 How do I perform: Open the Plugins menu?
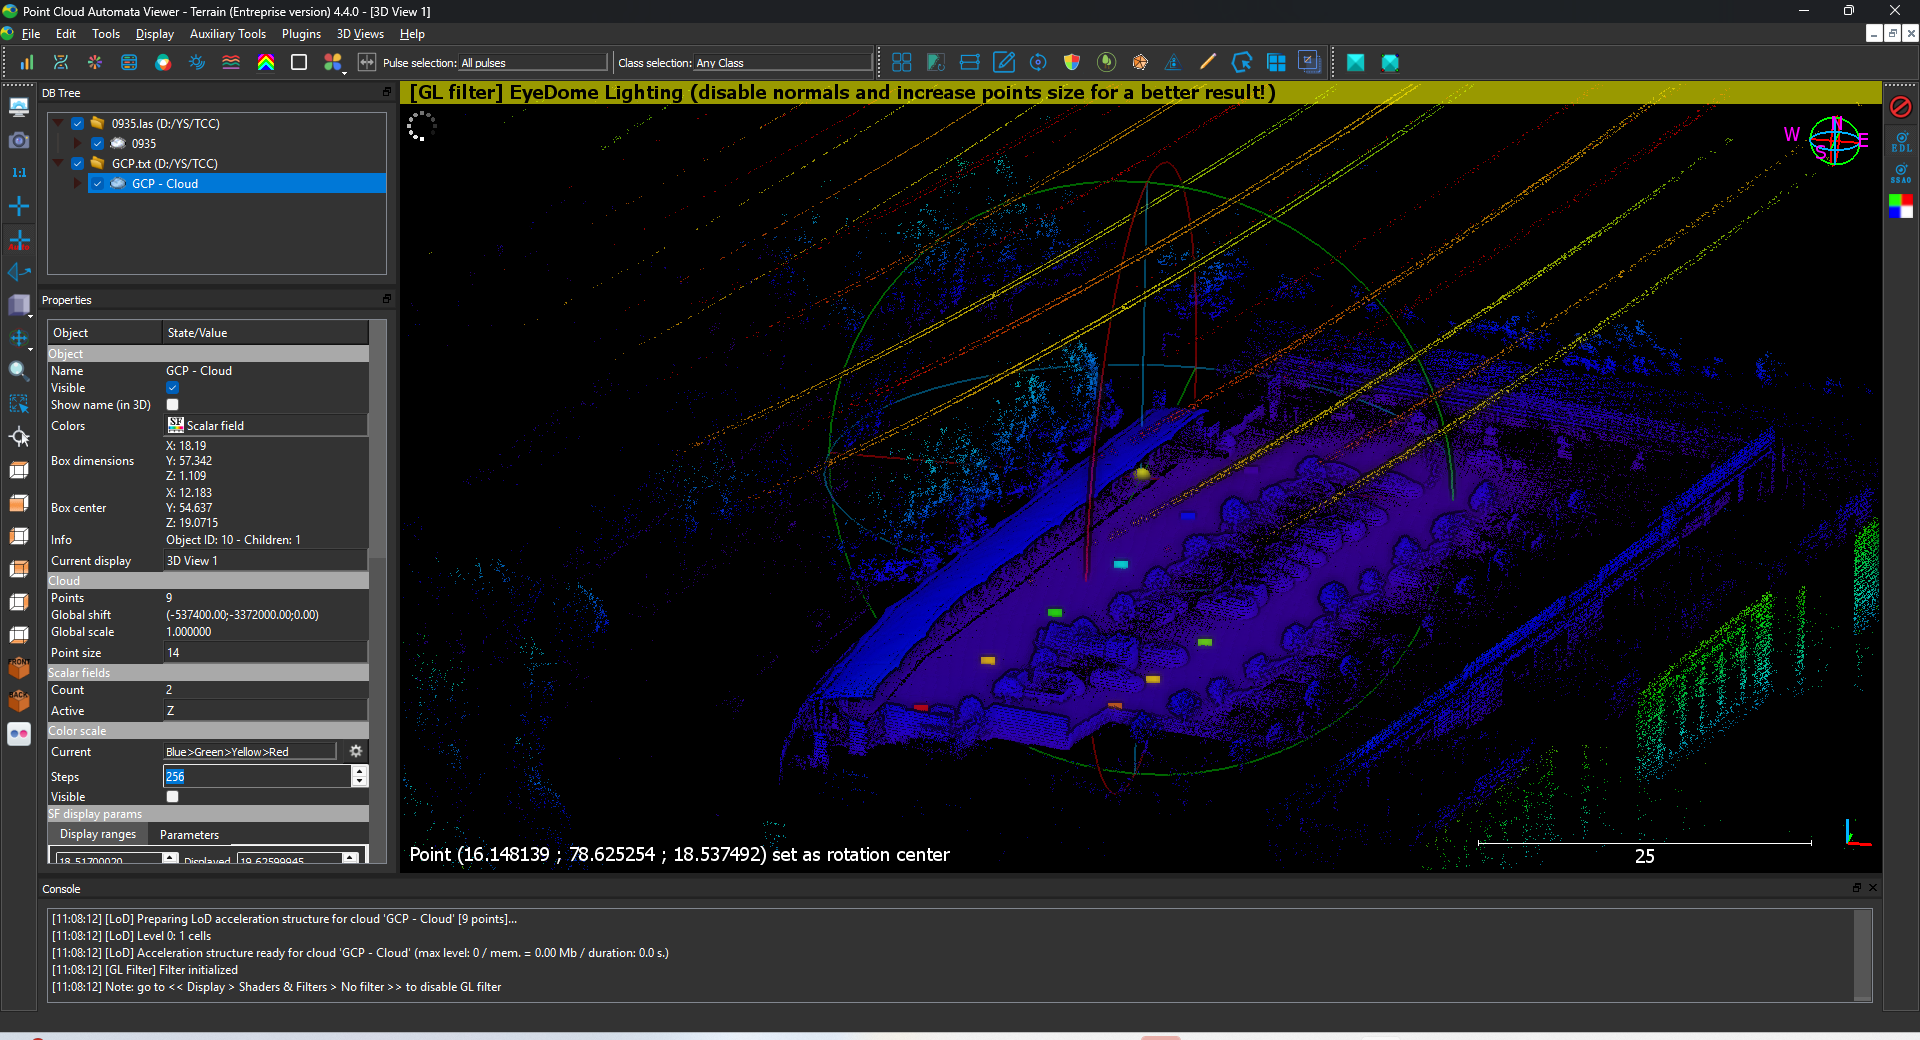coord(301,34)
